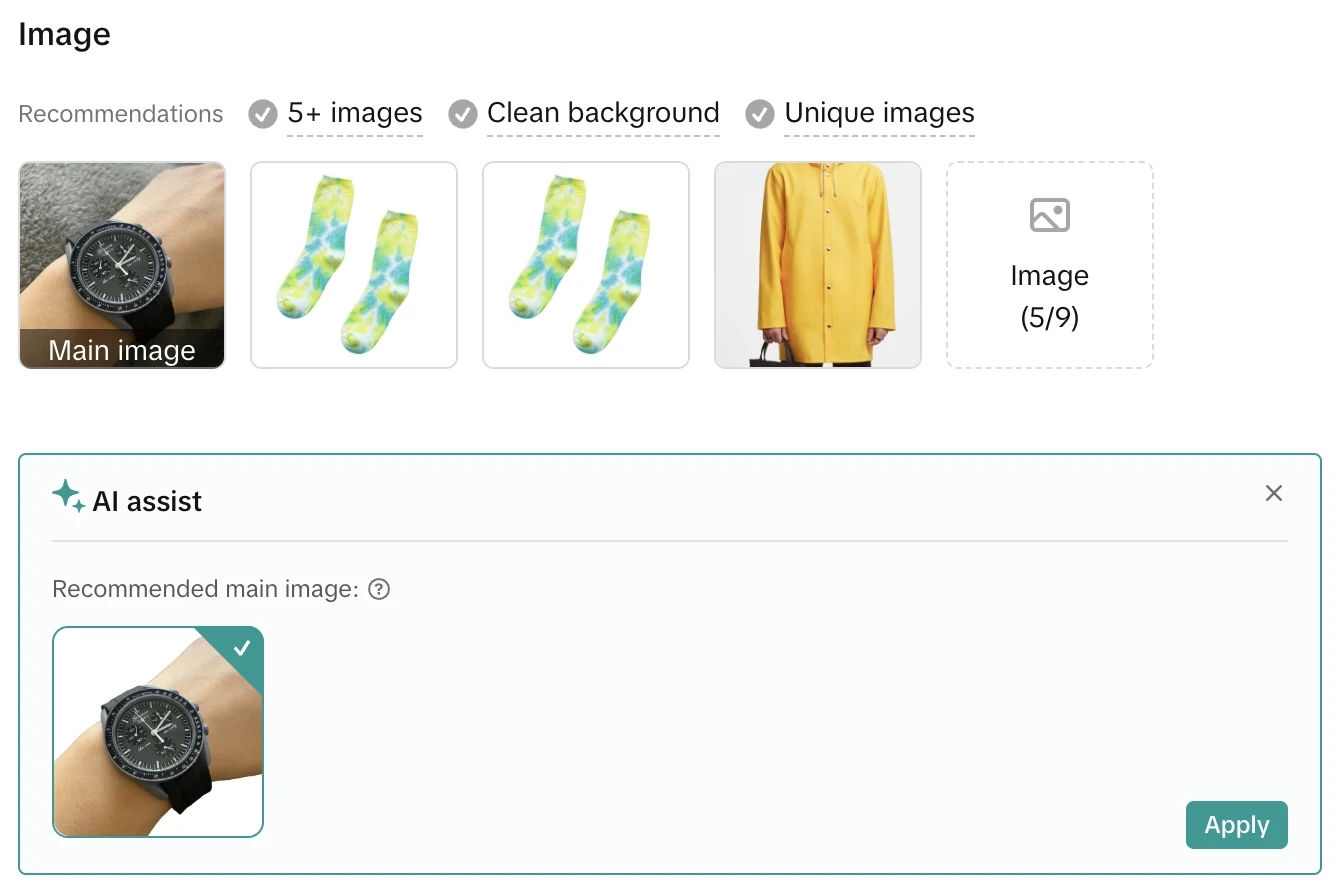This screenshot has width=1338, height=894.
Task: Click the 5+ images checkmark icon
Action: [263, 114]
